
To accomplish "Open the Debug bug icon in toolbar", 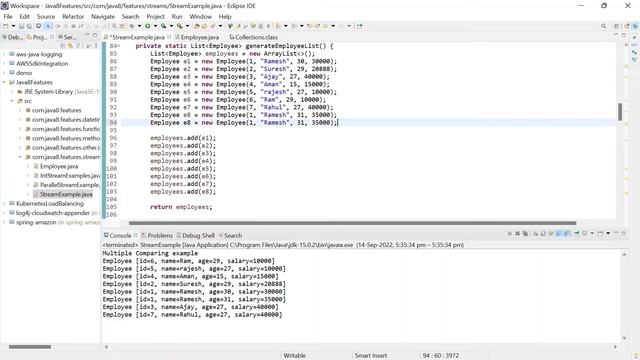I will tap(132, 26).
